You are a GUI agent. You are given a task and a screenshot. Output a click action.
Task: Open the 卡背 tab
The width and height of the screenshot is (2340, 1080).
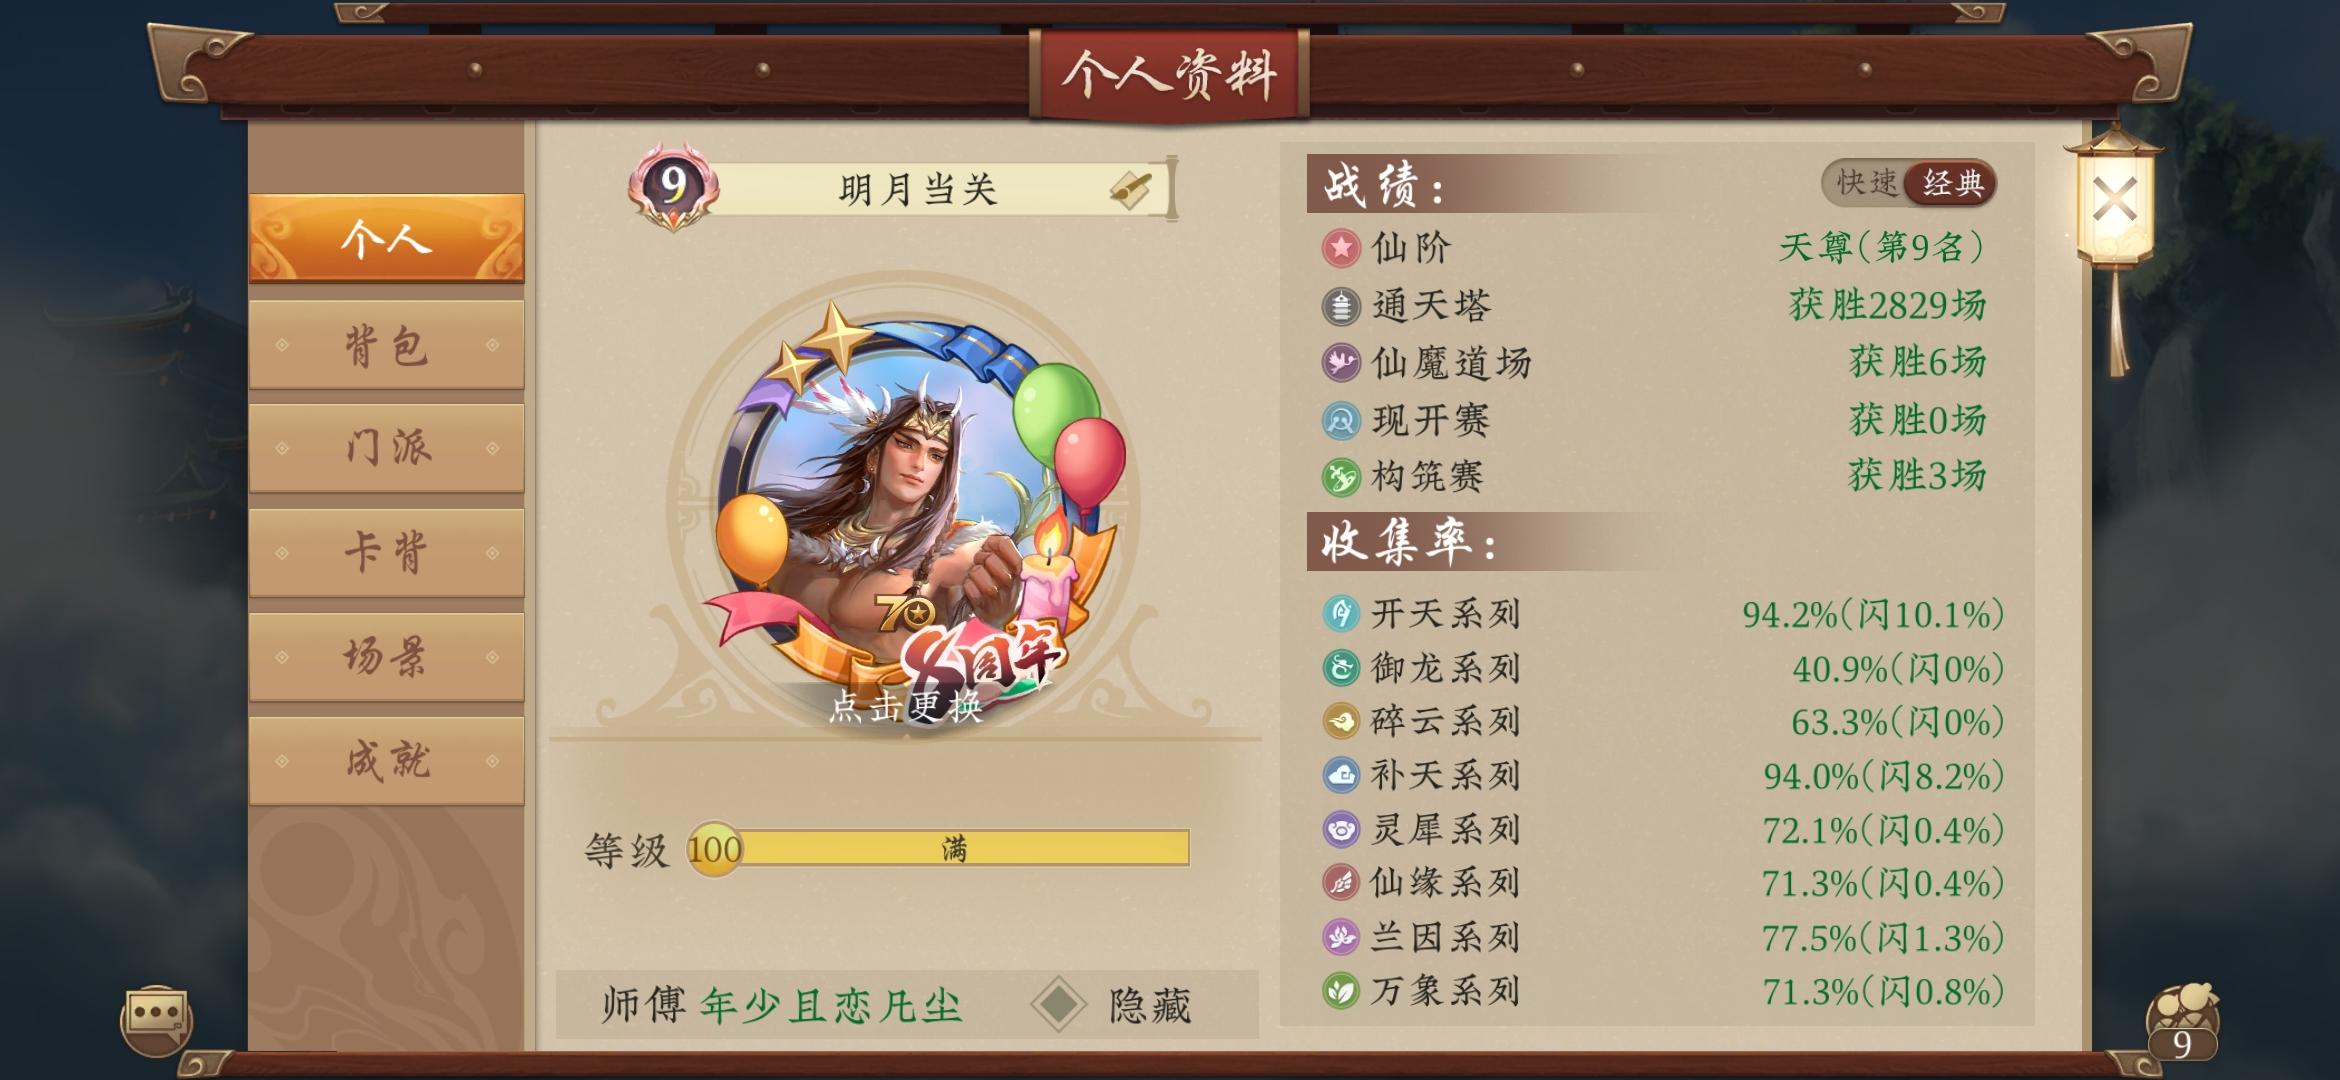(x=386, y=552)
